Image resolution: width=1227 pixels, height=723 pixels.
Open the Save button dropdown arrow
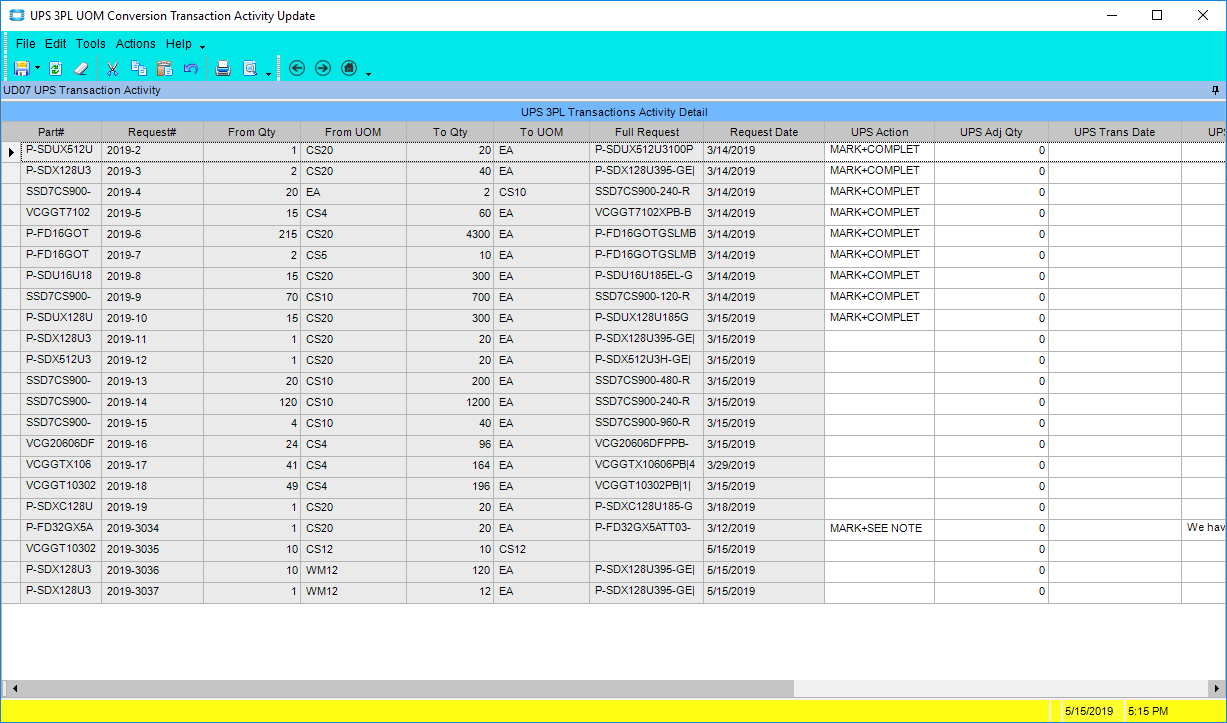click(38, 68)
